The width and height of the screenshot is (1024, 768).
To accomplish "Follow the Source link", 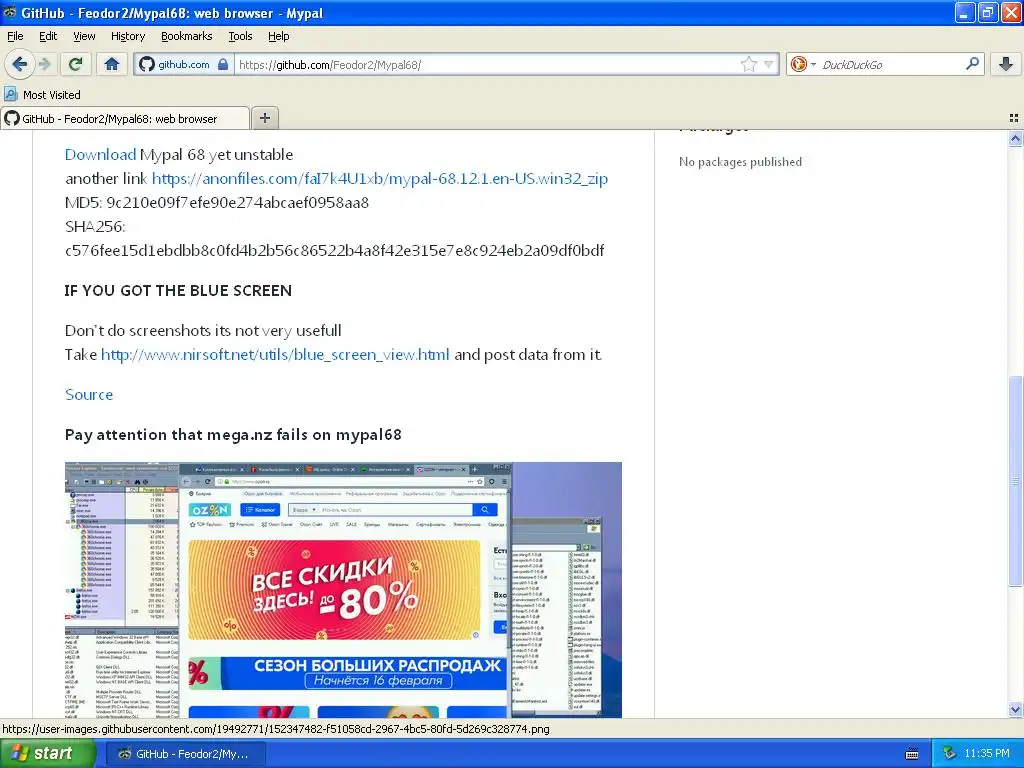I will pos(89,394).
